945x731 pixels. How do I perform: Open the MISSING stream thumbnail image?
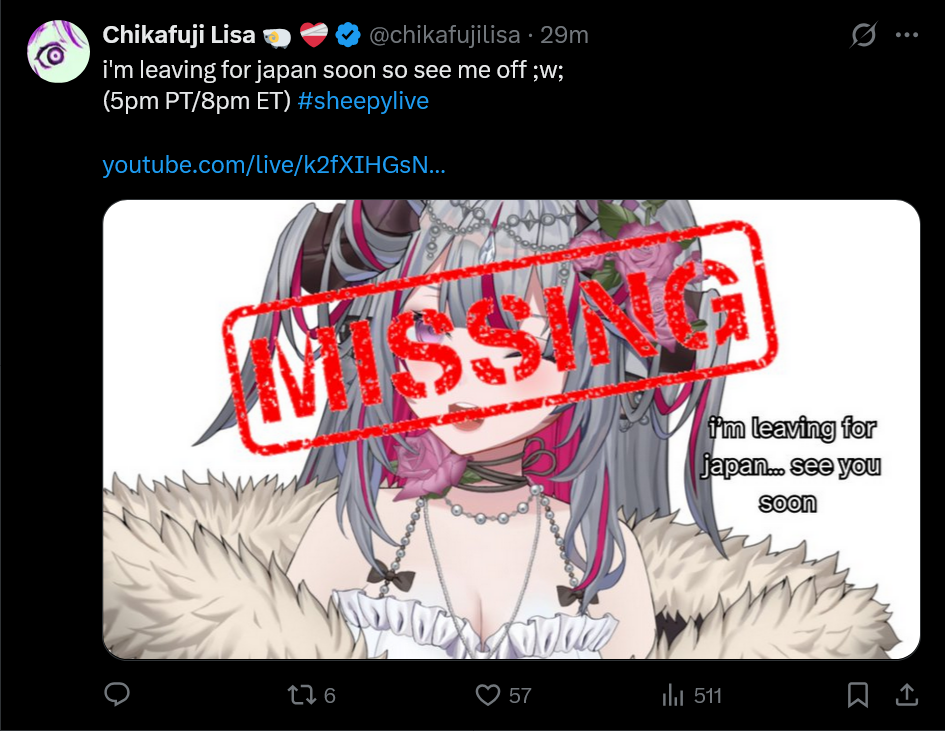pos(511,429)
